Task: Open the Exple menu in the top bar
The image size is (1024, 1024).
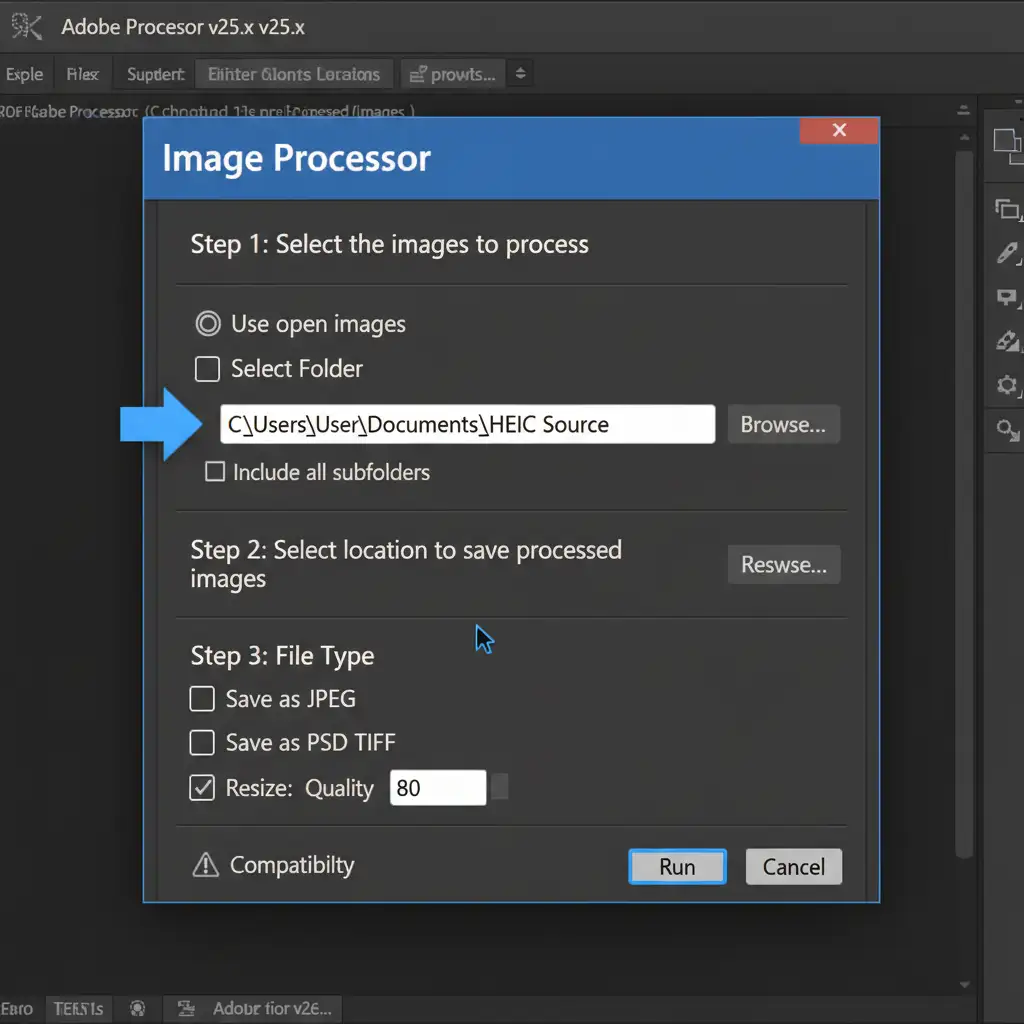Action: [x=24, y=74]
